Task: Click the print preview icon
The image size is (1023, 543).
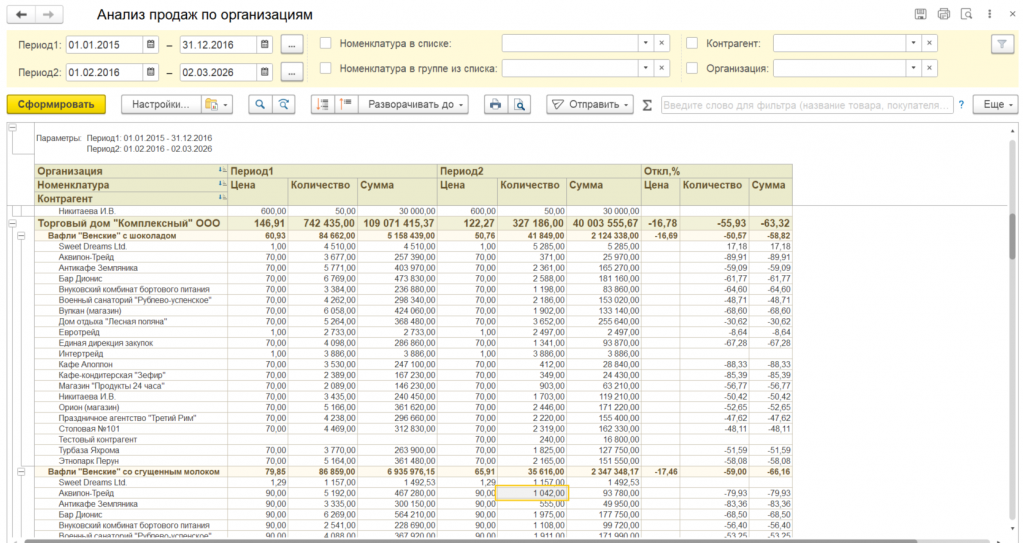Action: click(x=519, y=104)
